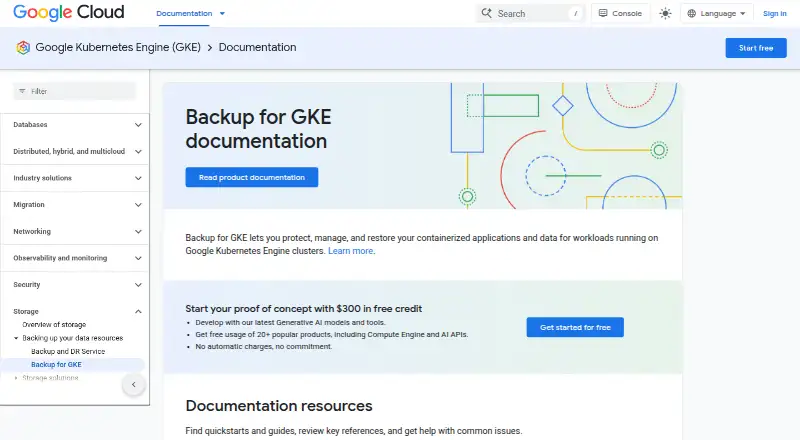Click Get started for free button

click(575, 327)
